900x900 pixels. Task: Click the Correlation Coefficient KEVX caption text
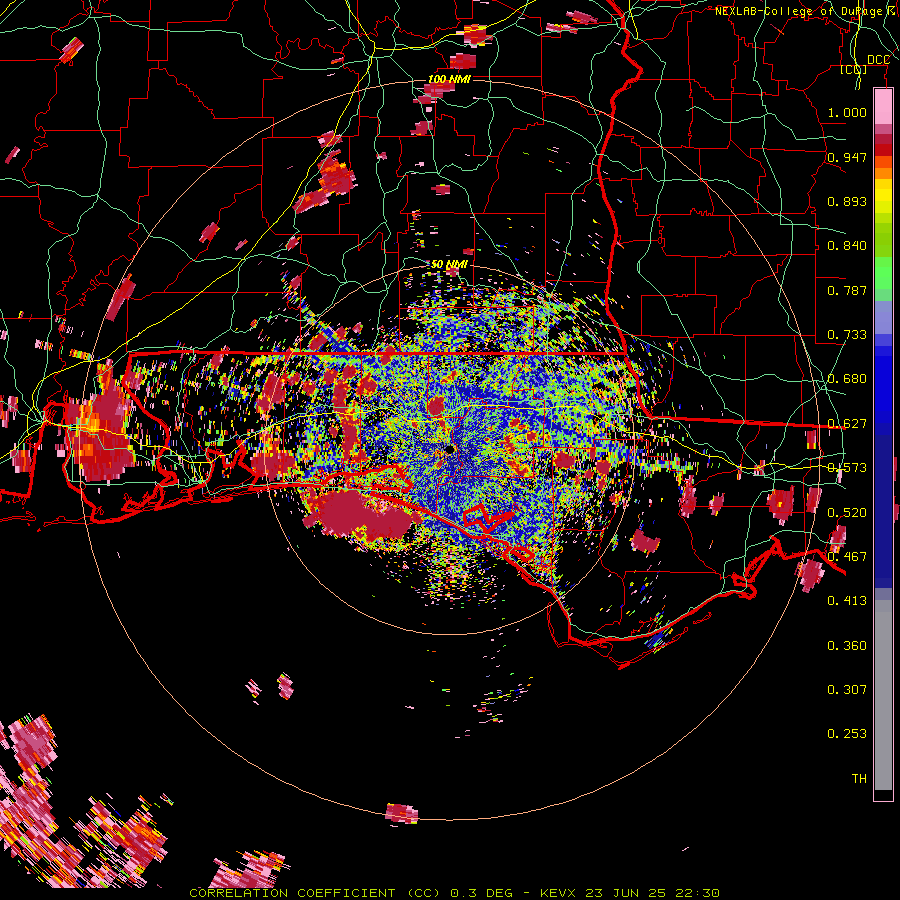(454, 893)
